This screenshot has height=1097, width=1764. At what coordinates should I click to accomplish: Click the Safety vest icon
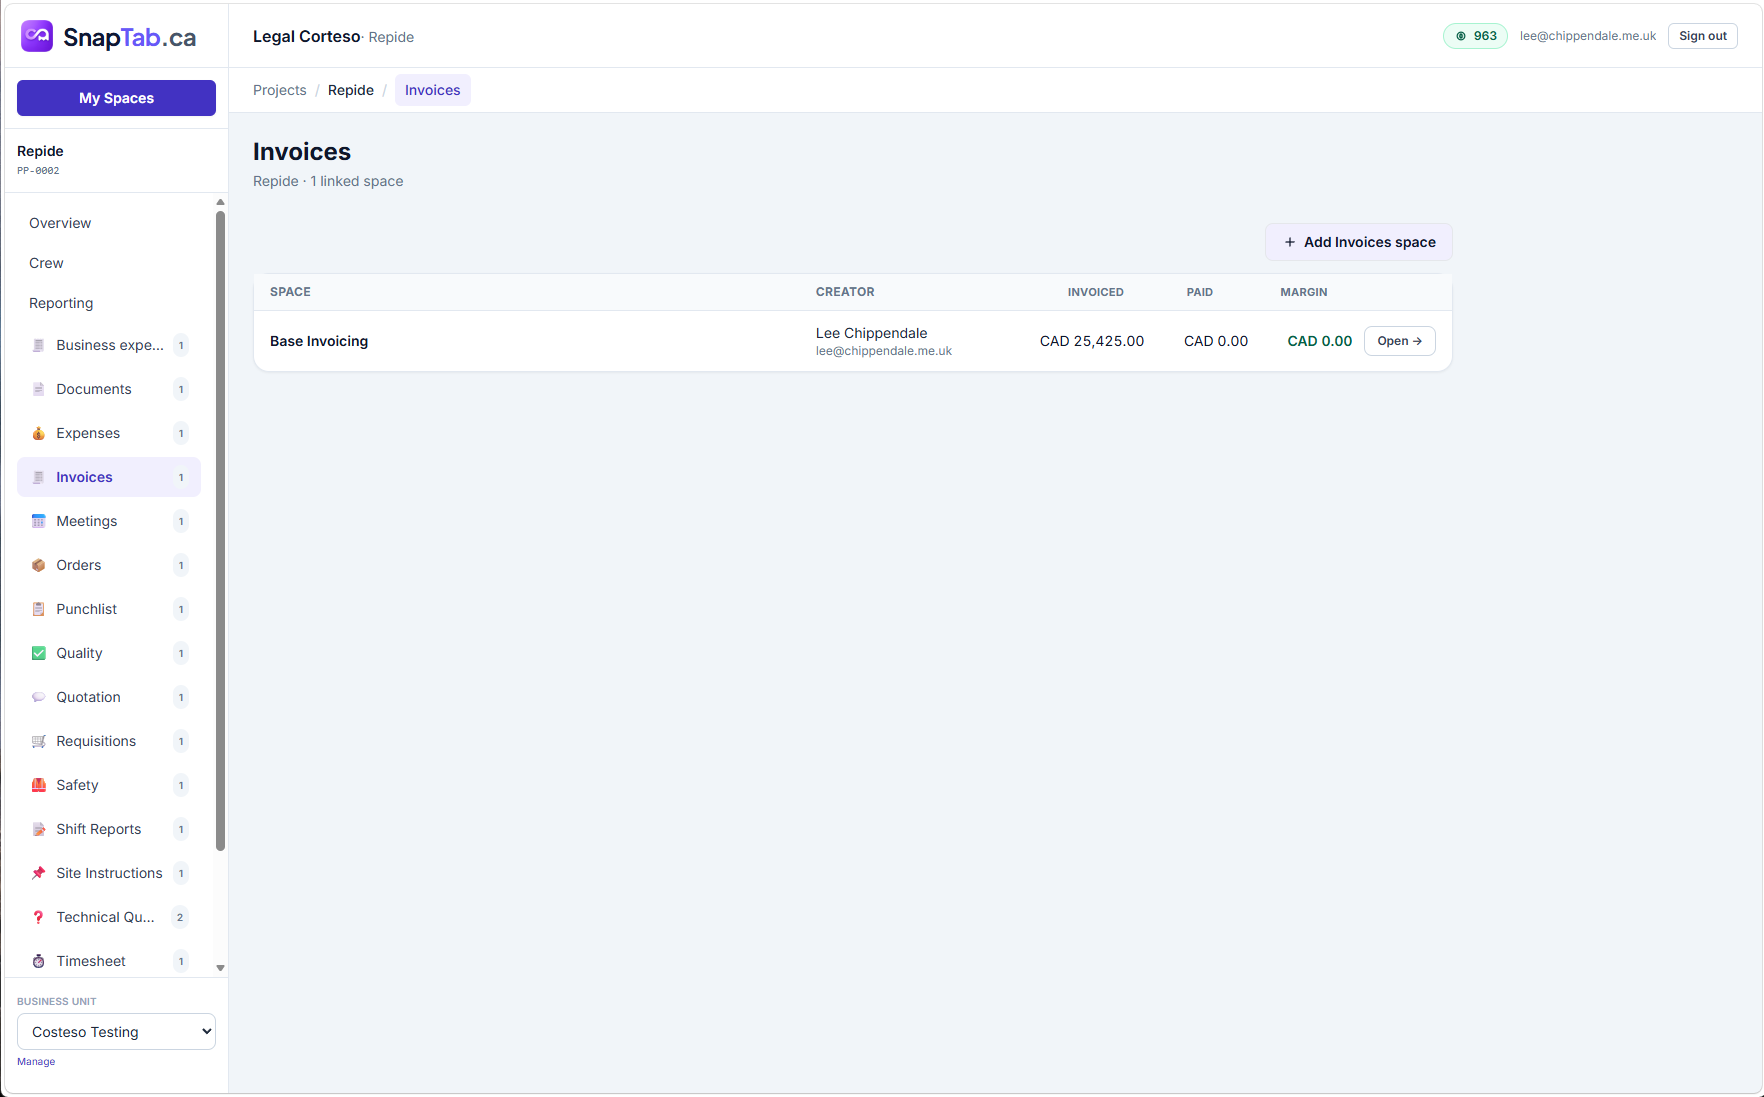point(38,785)
